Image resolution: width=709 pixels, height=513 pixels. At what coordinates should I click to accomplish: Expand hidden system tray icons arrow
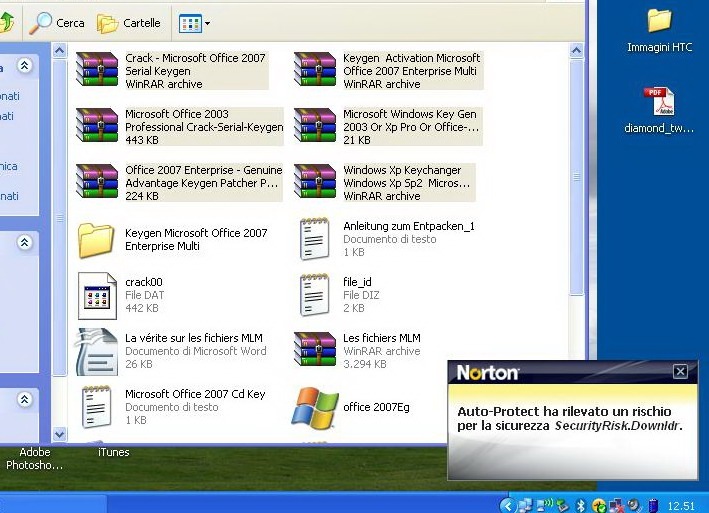pyautogui.click(x=507, y=505)
